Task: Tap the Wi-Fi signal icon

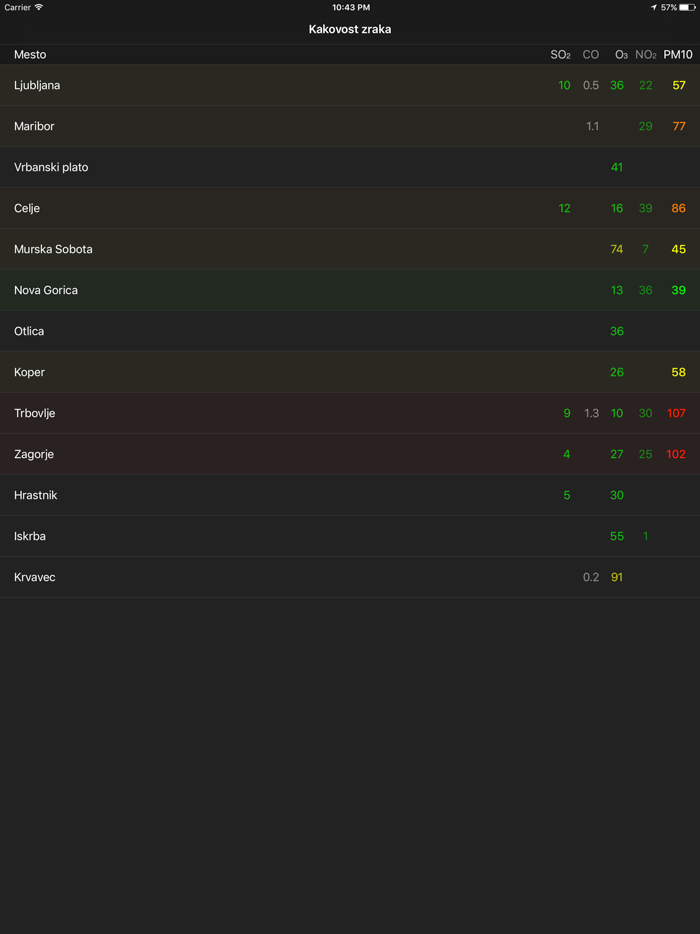Action: click(x=39, y=7)
